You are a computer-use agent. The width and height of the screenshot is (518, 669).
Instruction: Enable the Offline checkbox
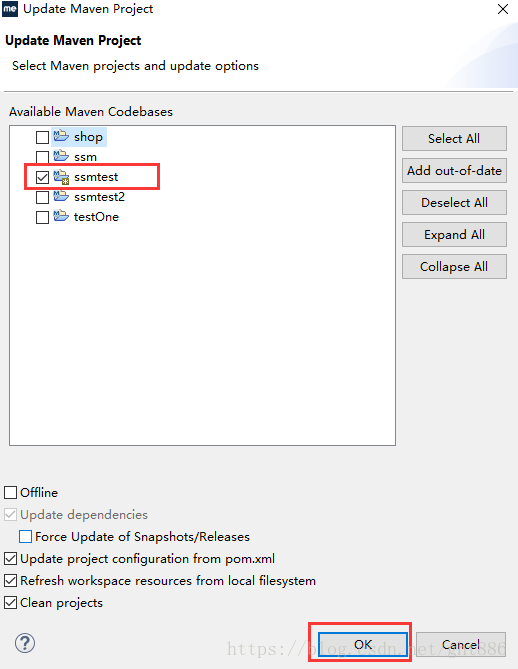(10, 492)
